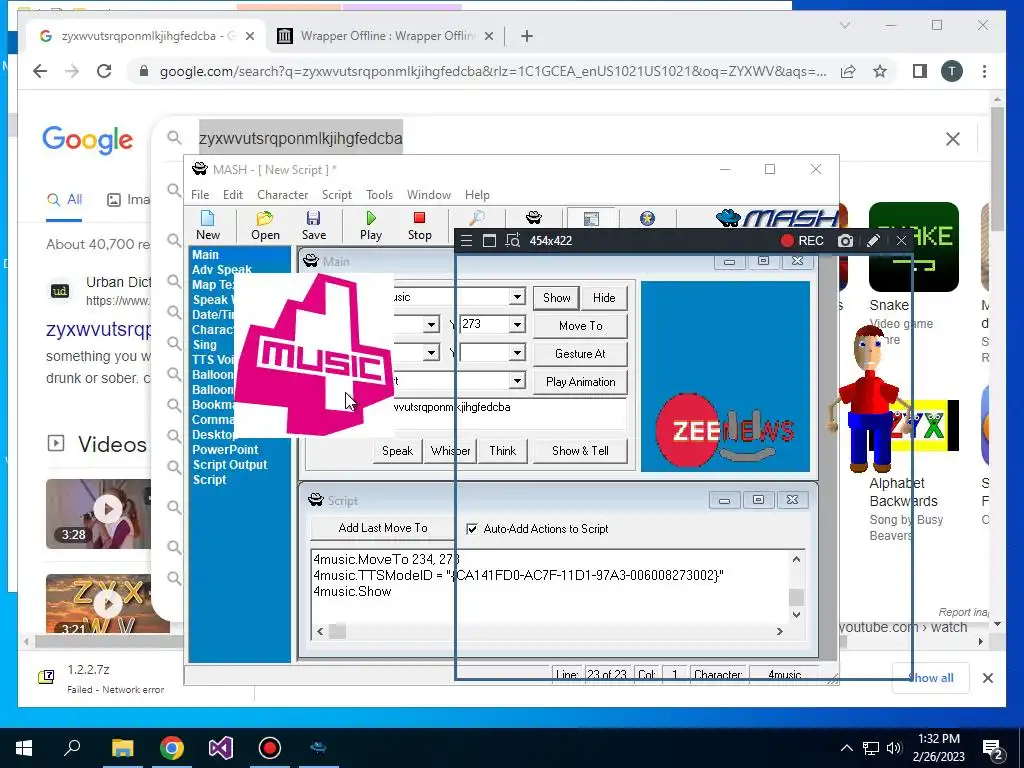Screen dimensions: 1024x768
Task: Click the Add Last Move To button
Action: (x=383, y=528)
